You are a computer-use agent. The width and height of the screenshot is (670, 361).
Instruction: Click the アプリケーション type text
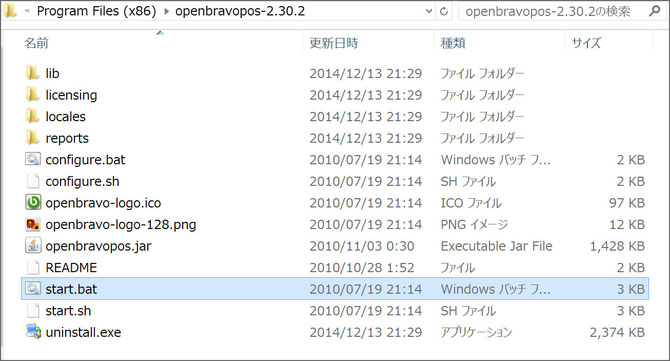pos(476,332)
